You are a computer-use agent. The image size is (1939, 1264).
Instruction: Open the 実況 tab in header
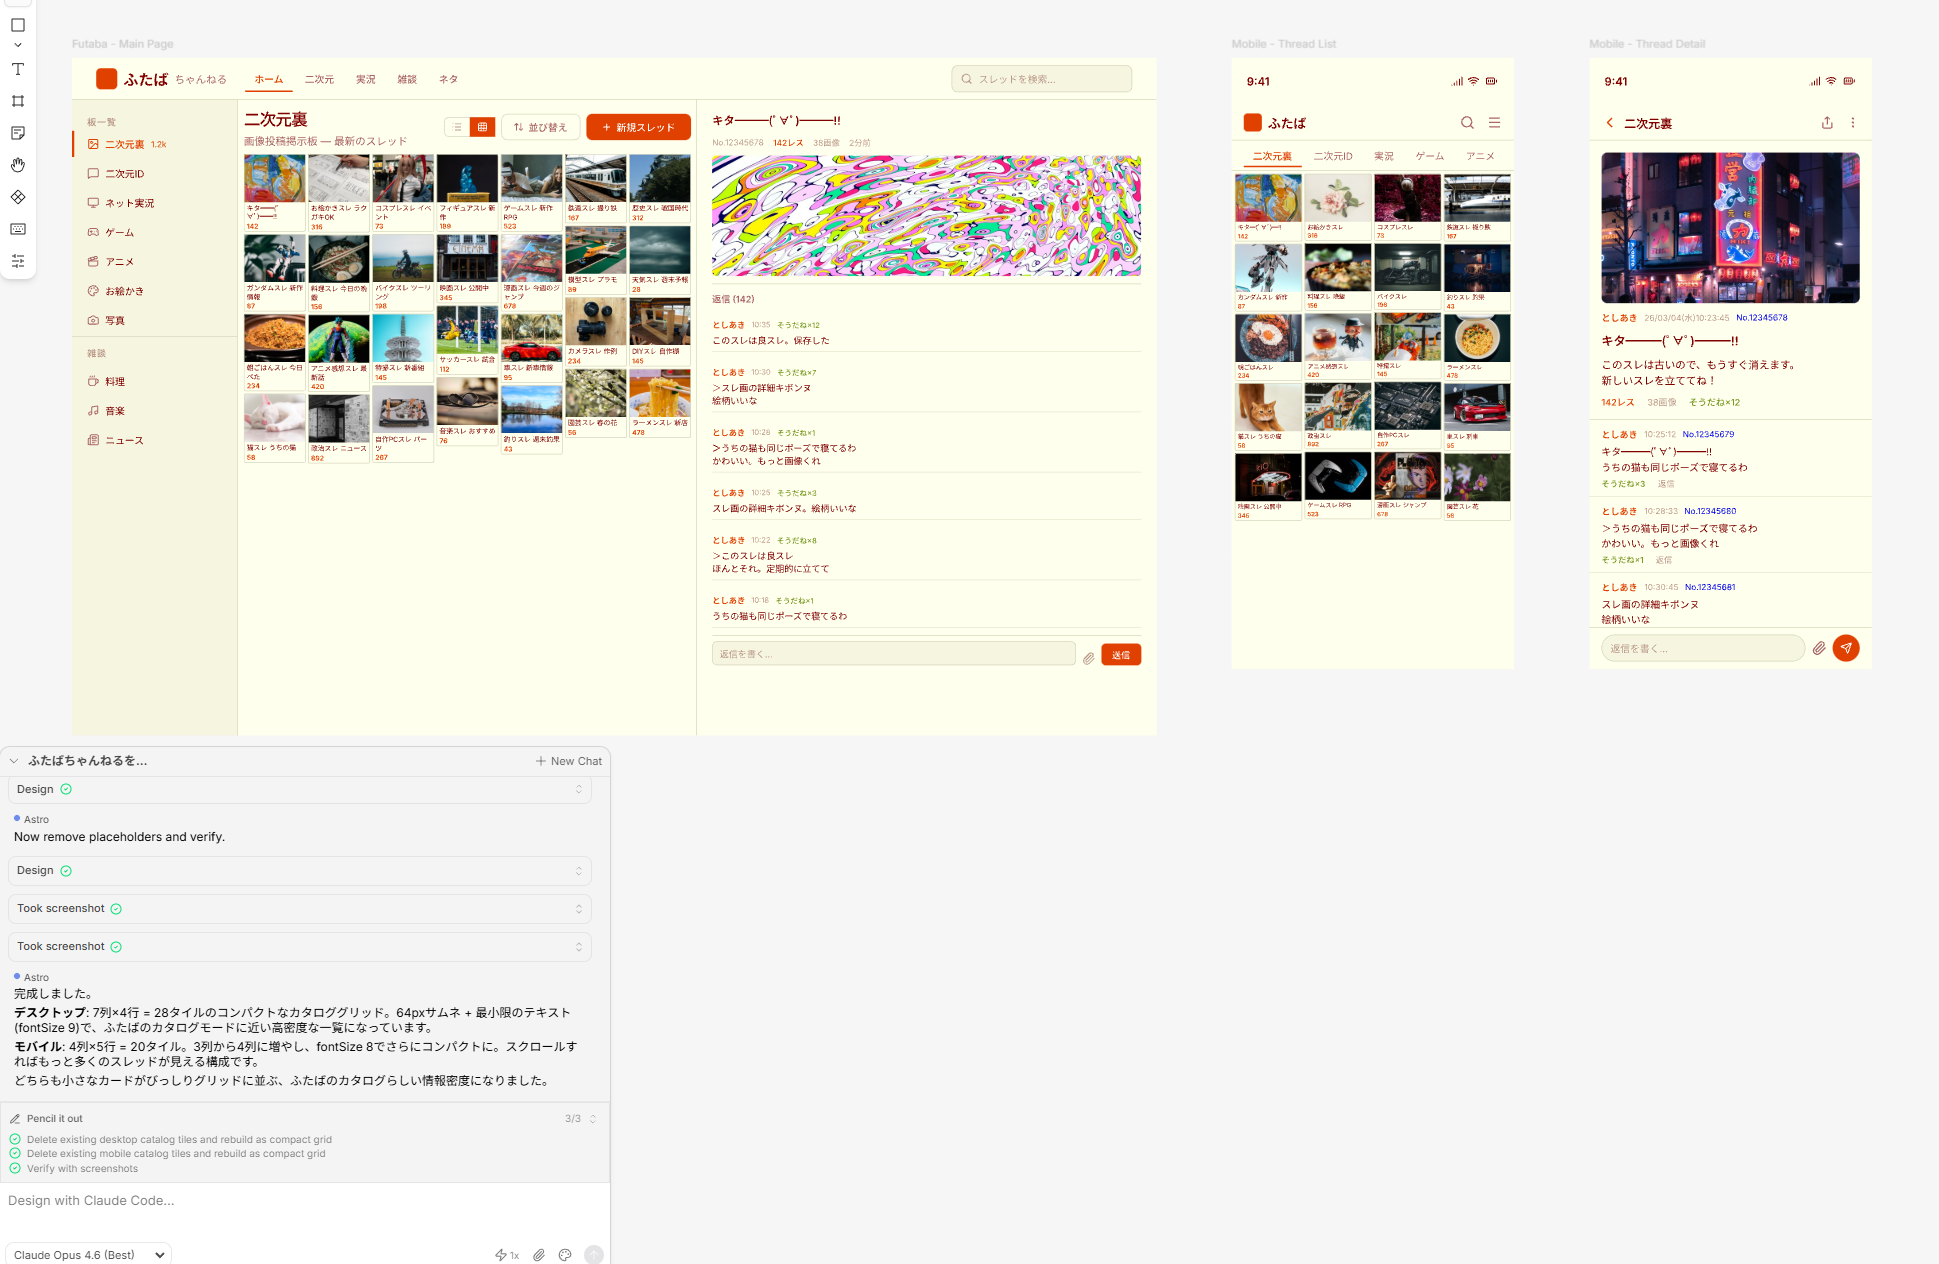tap(366, 79)
